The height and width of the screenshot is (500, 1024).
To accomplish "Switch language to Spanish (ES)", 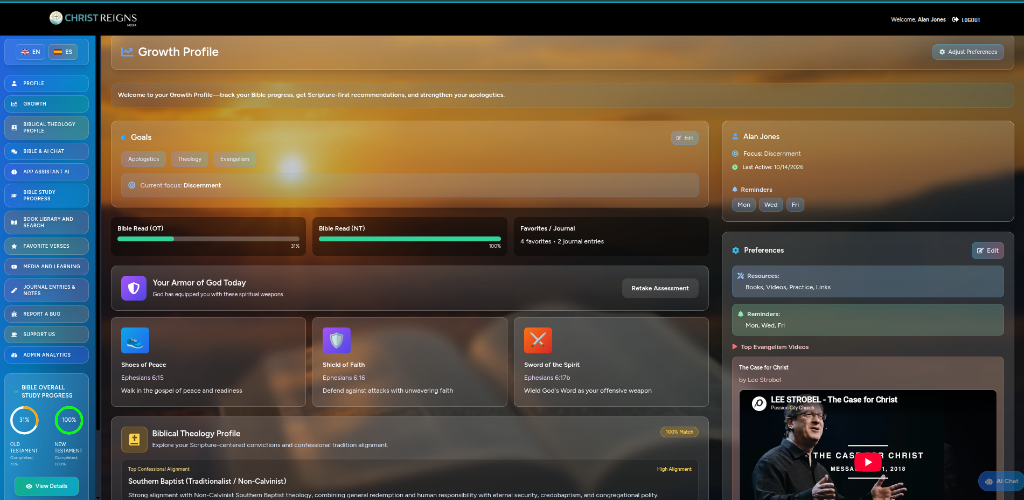I will 63,52.
